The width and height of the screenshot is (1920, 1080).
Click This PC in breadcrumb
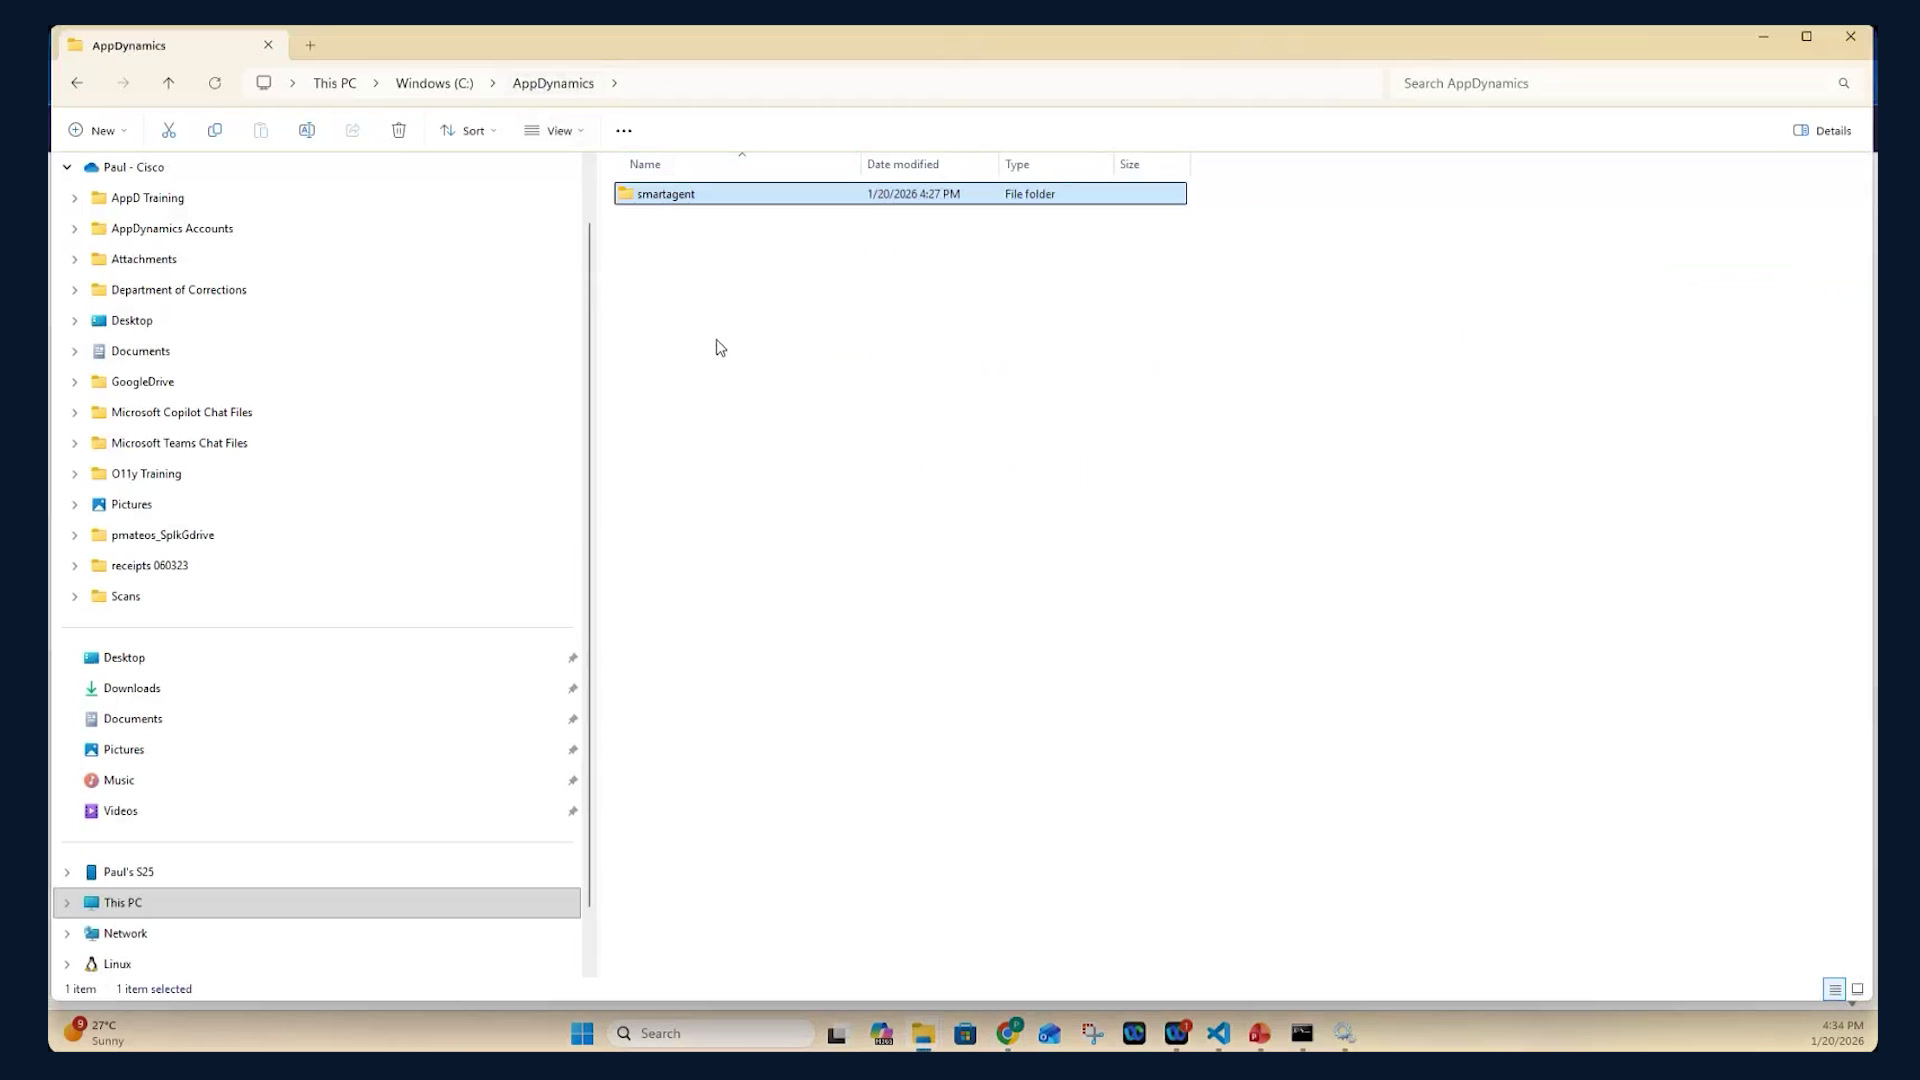coord(334,83)
